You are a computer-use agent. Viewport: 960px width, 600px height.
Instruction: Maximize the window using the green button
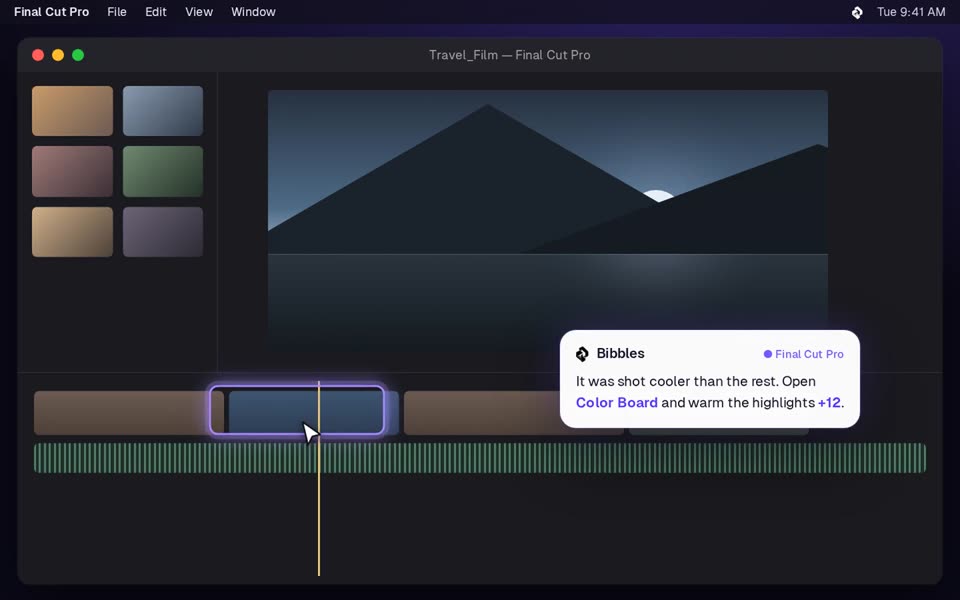pos(78,55)
